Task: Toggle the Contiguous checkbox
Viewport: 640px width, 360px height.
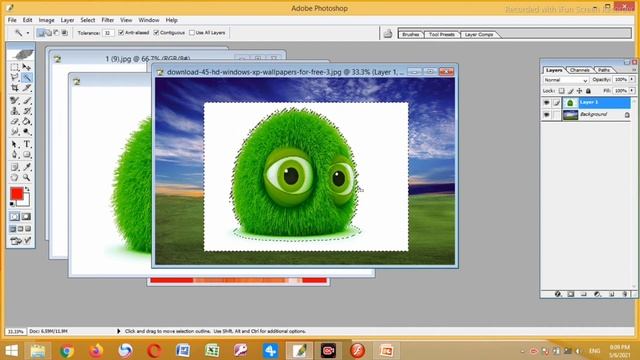Action: click(x=156, y=32)
